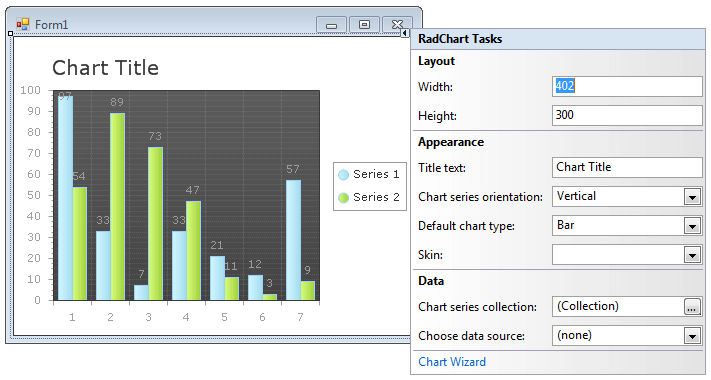This screenshot has width=711, height=380.
Task: Click the Series 1 bar labeled 97
Action: [65, 198]
